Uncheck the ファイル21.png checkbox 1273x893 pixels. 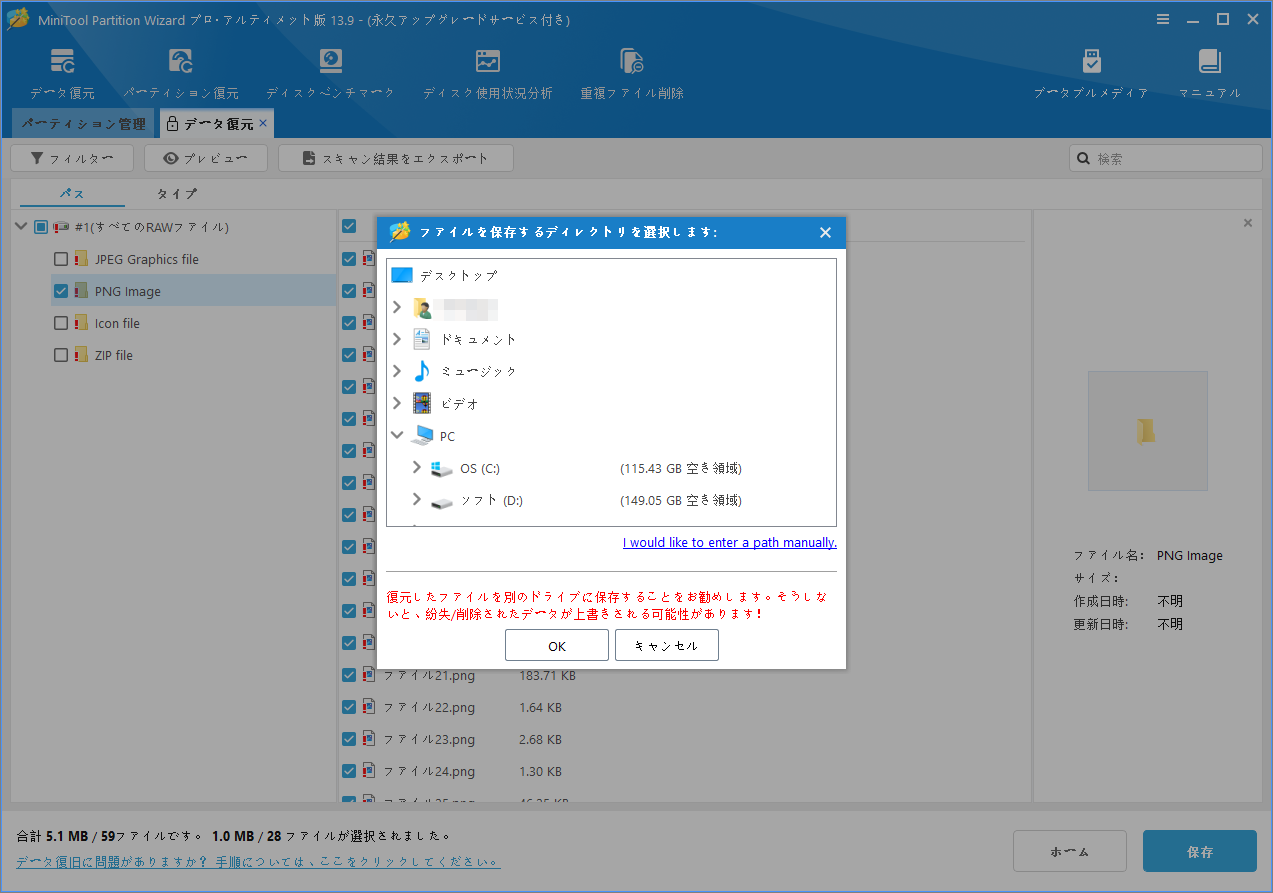coord(349,675)
